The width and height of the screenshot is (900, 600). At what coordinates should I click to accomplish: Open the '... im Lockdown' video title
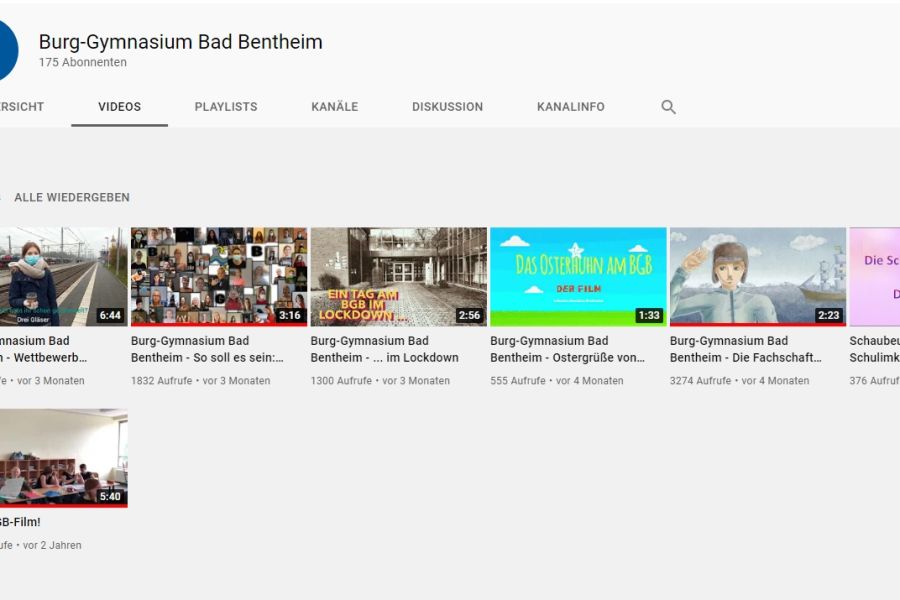coord(385,349)
